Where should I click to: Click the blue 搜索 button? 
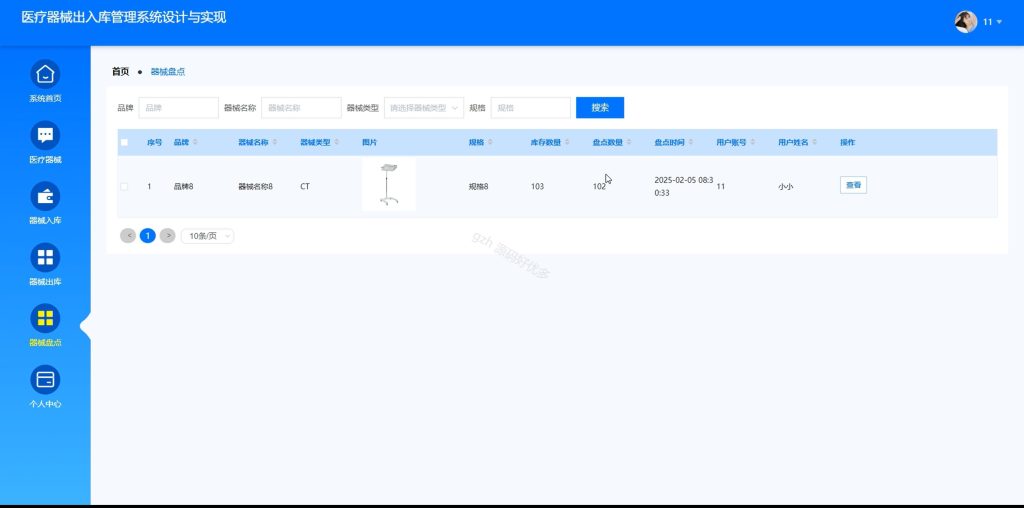[600, 108]
